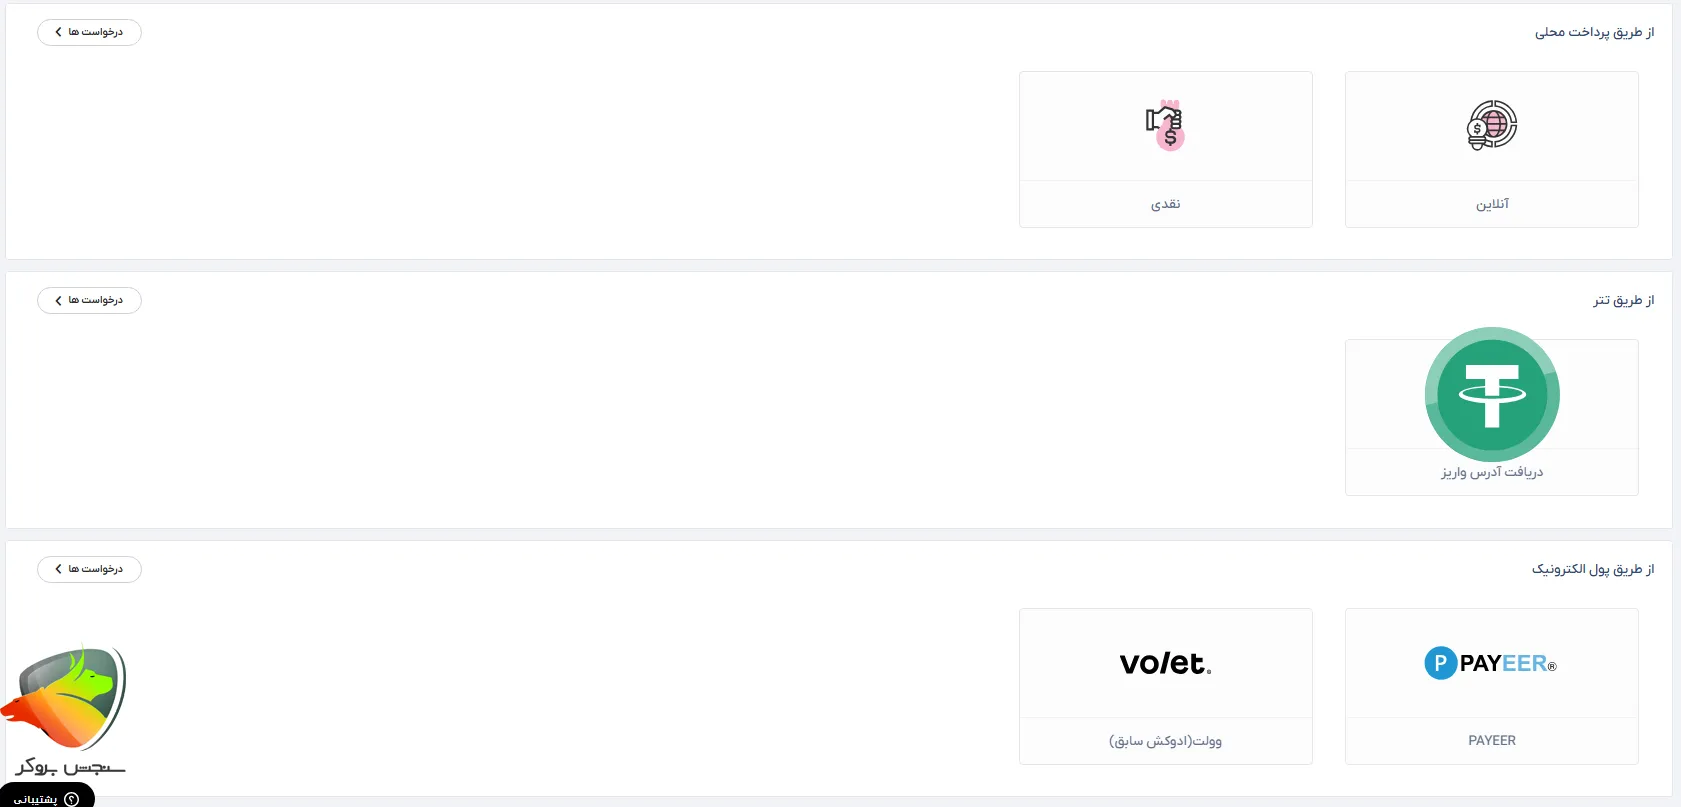Click the broker bull shield logo
The image size is (1681, 807).
point(68,698)
